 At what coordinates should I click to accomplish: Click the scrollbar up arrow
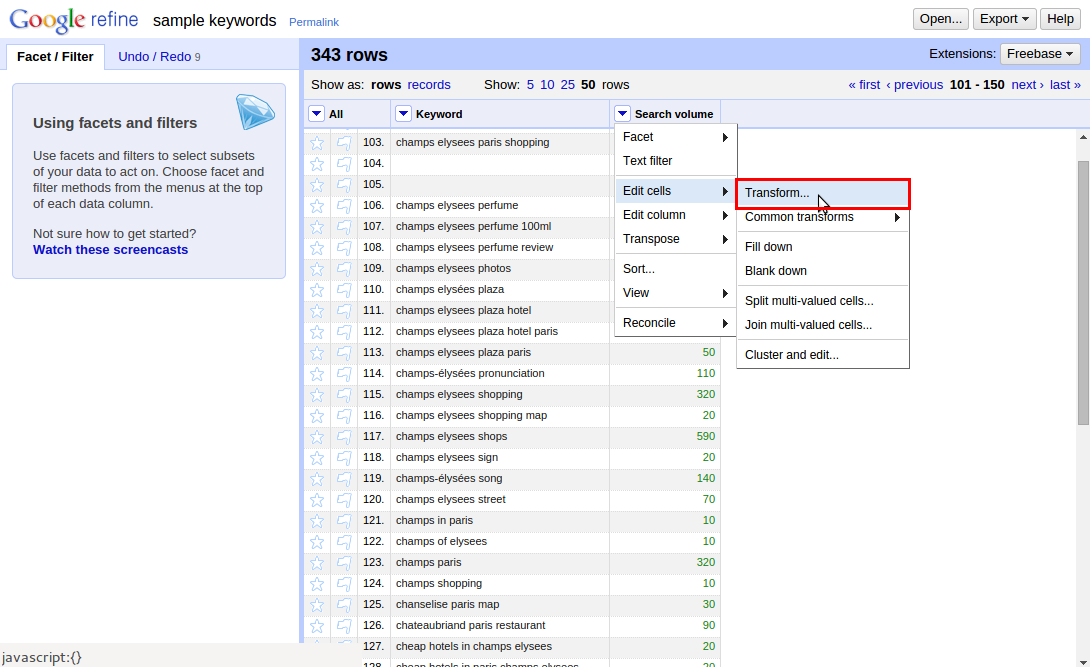tap(1083, 138)
